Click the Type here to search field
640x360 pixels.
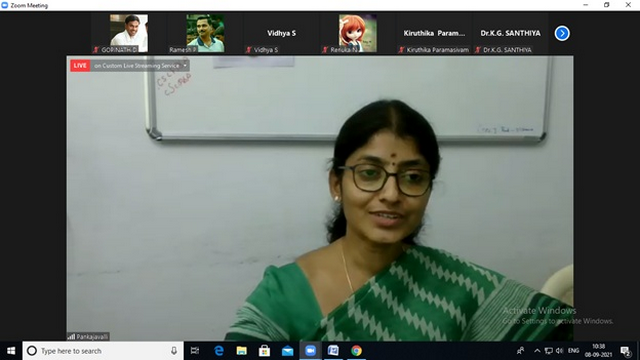coord(103,351)
